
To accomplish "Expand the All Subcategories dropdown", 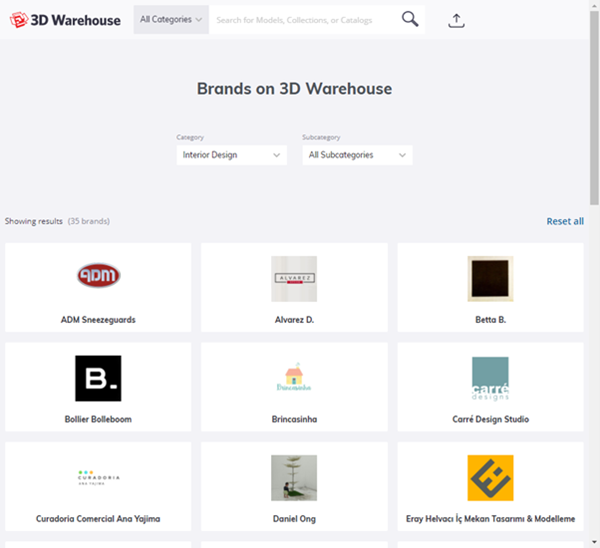I will [357, 155].
